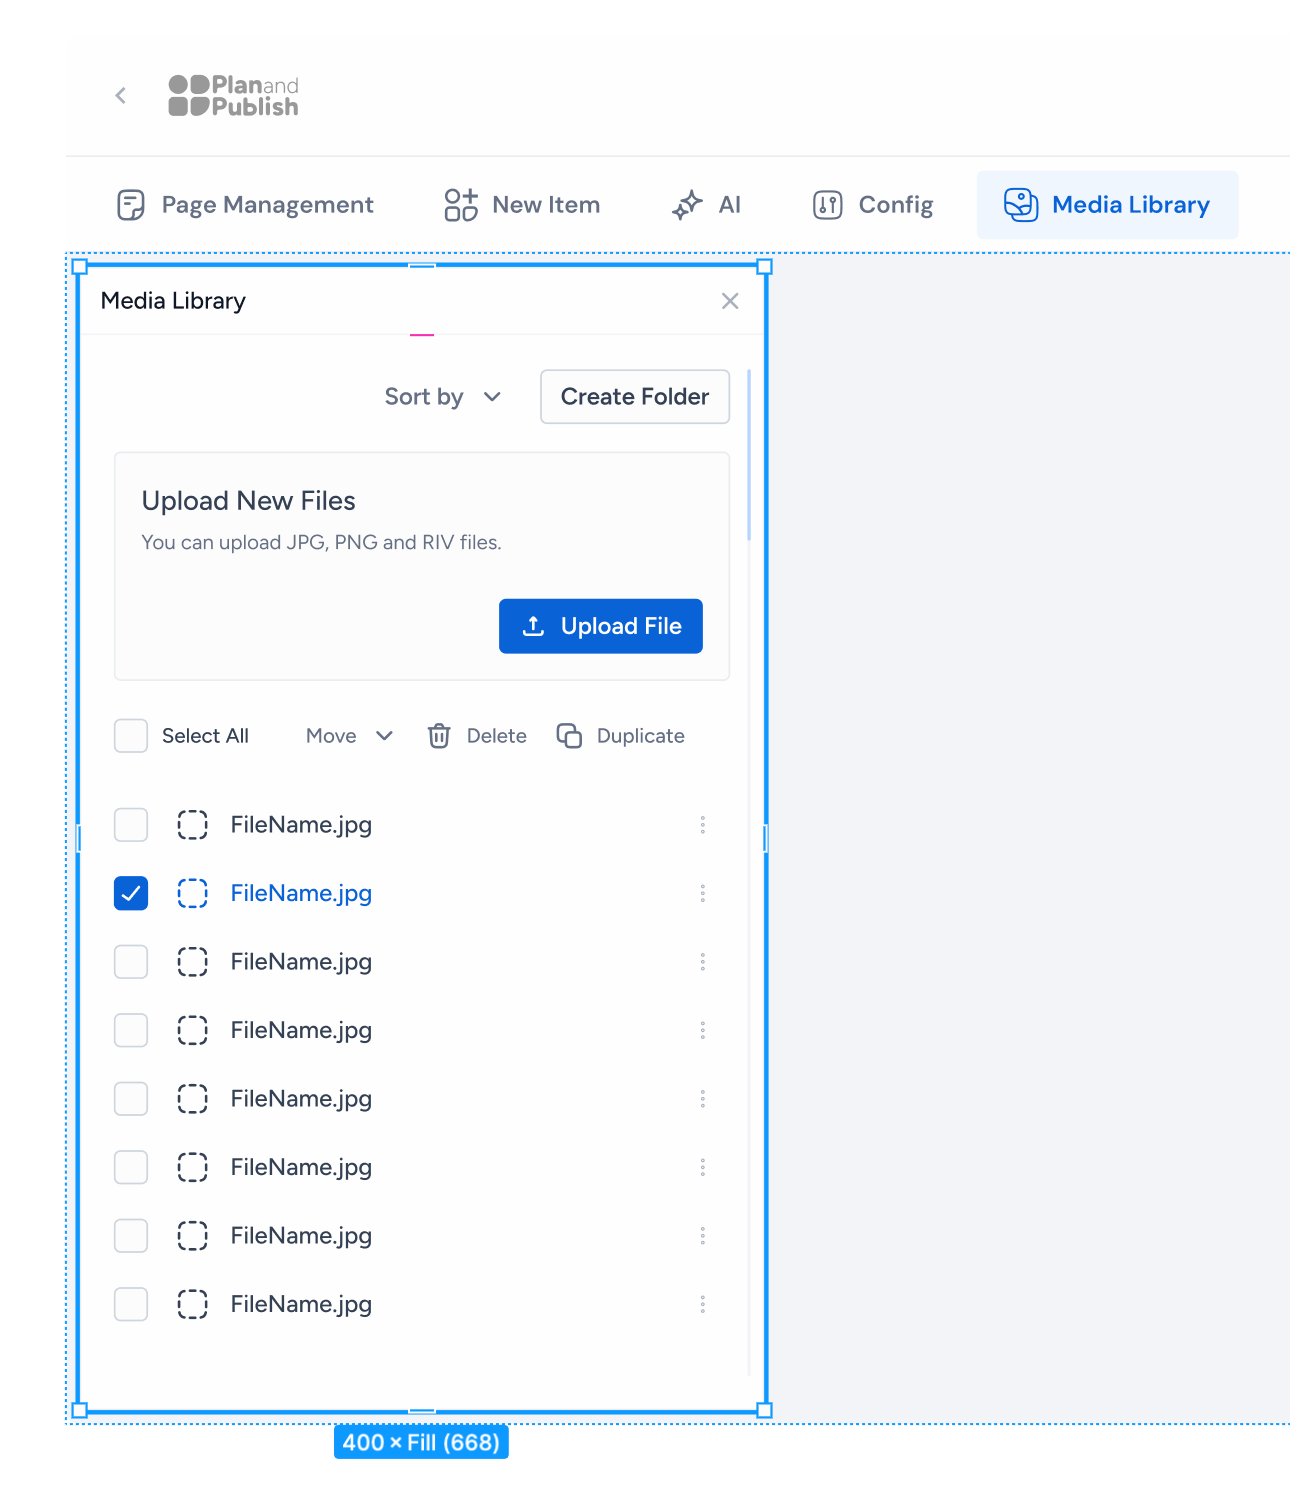Open the three-dot menu of third file
This screenshot has height=1512, width=1290.
[x=703, y=962]
